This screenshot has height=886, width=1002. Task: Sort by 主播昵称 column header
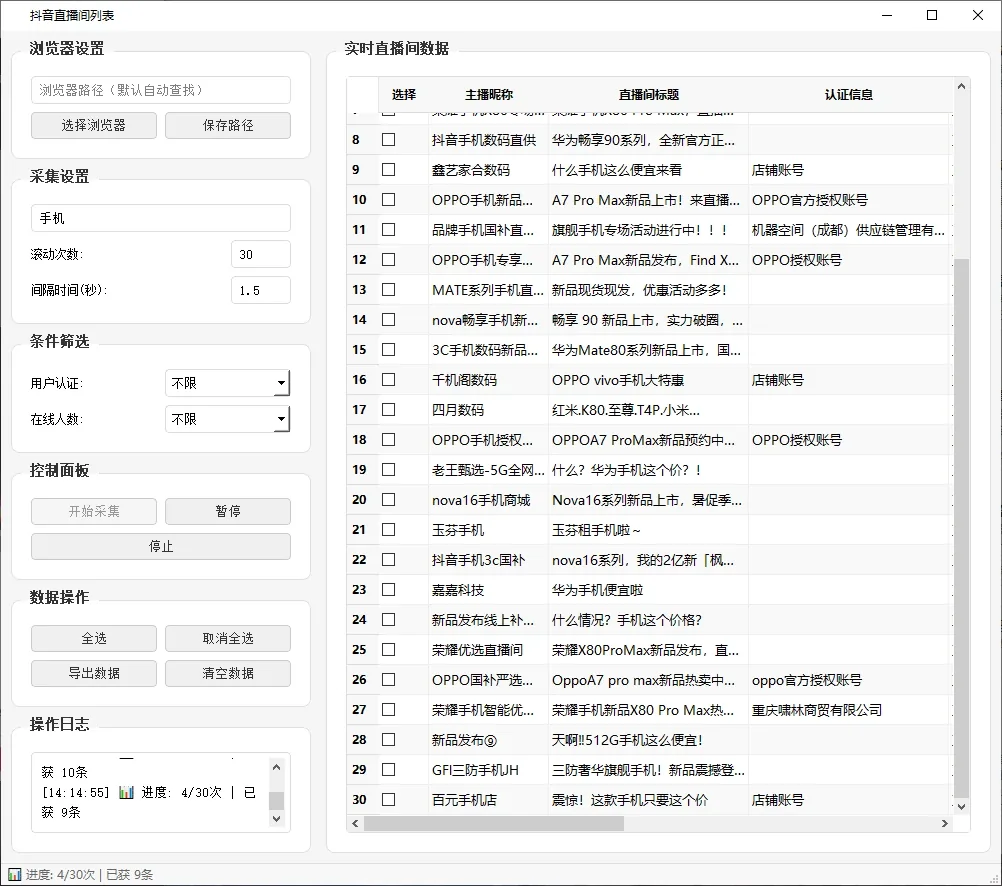coord(488,95)
